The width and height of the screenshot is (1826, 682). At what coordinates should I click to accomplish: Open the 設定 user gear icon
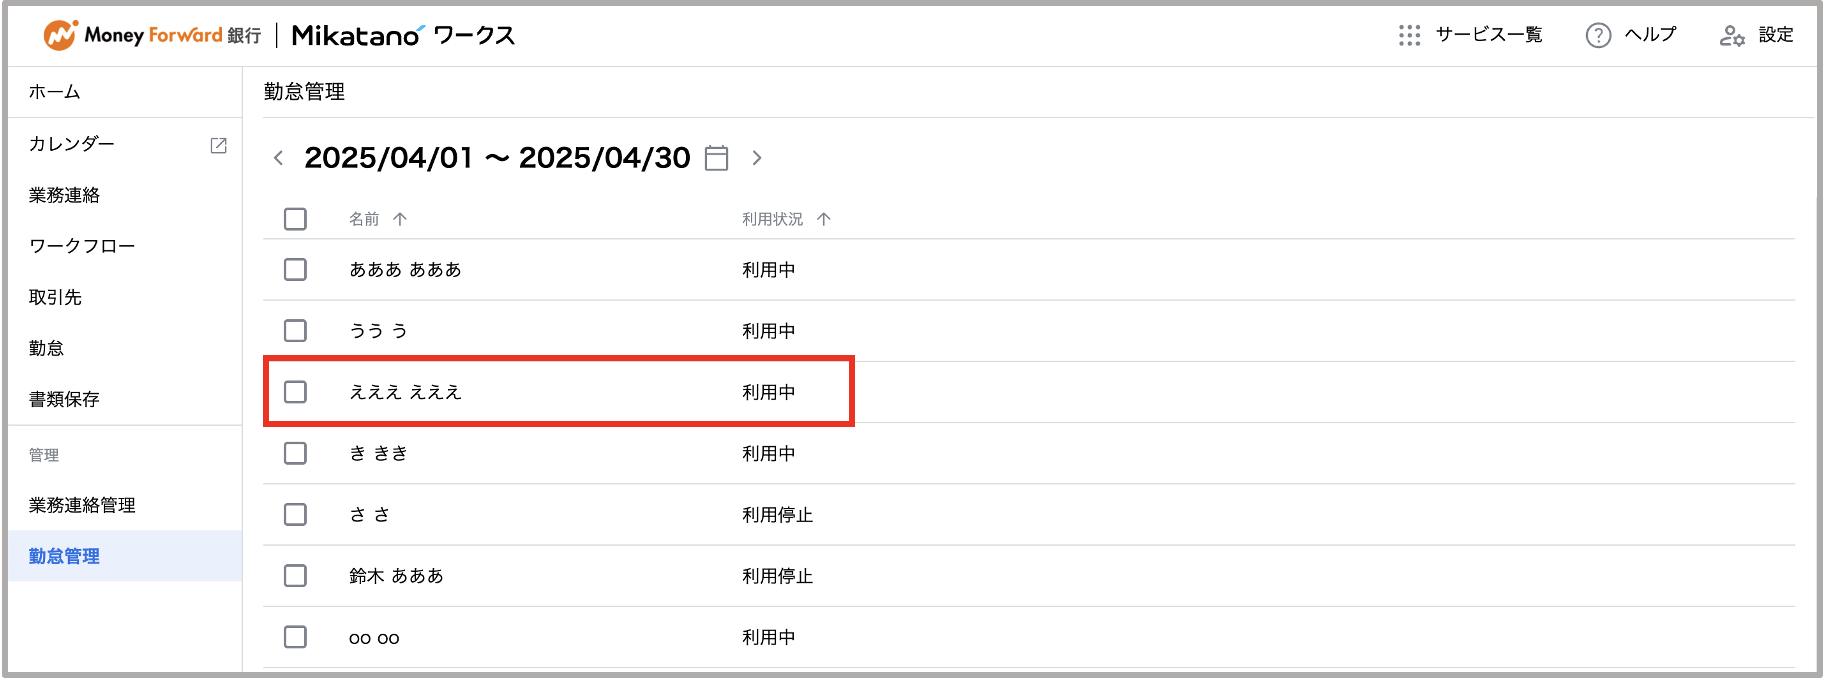[x=1732, y=36]
